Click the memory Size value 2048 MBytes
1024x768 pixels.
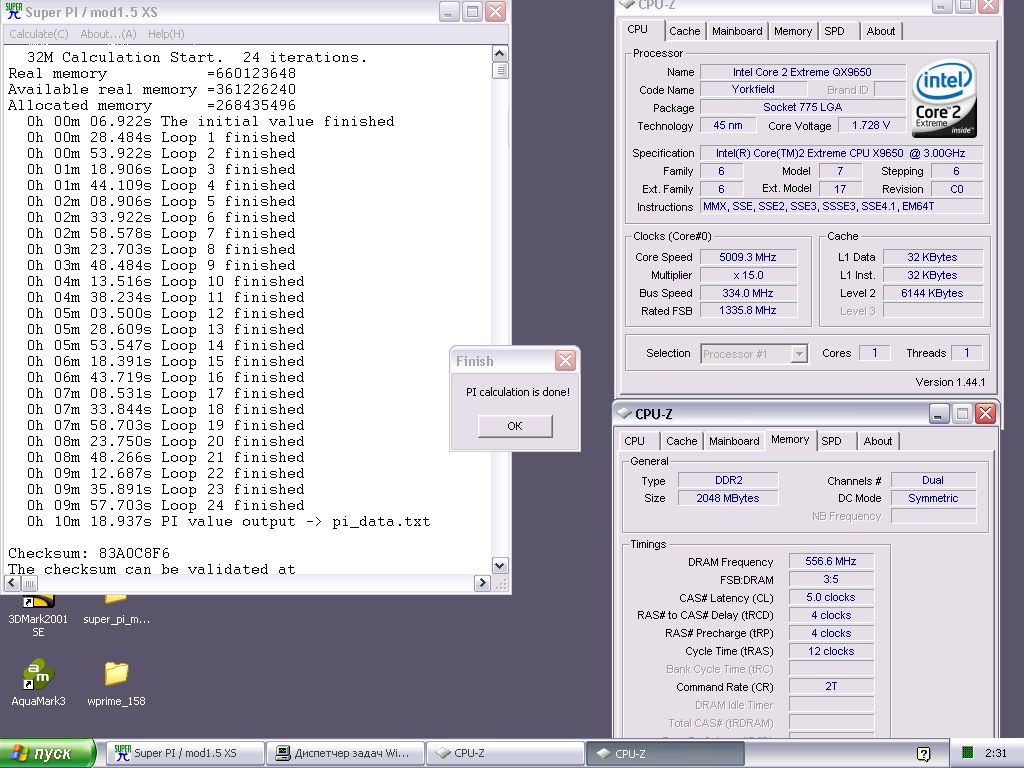pos(728,498)
